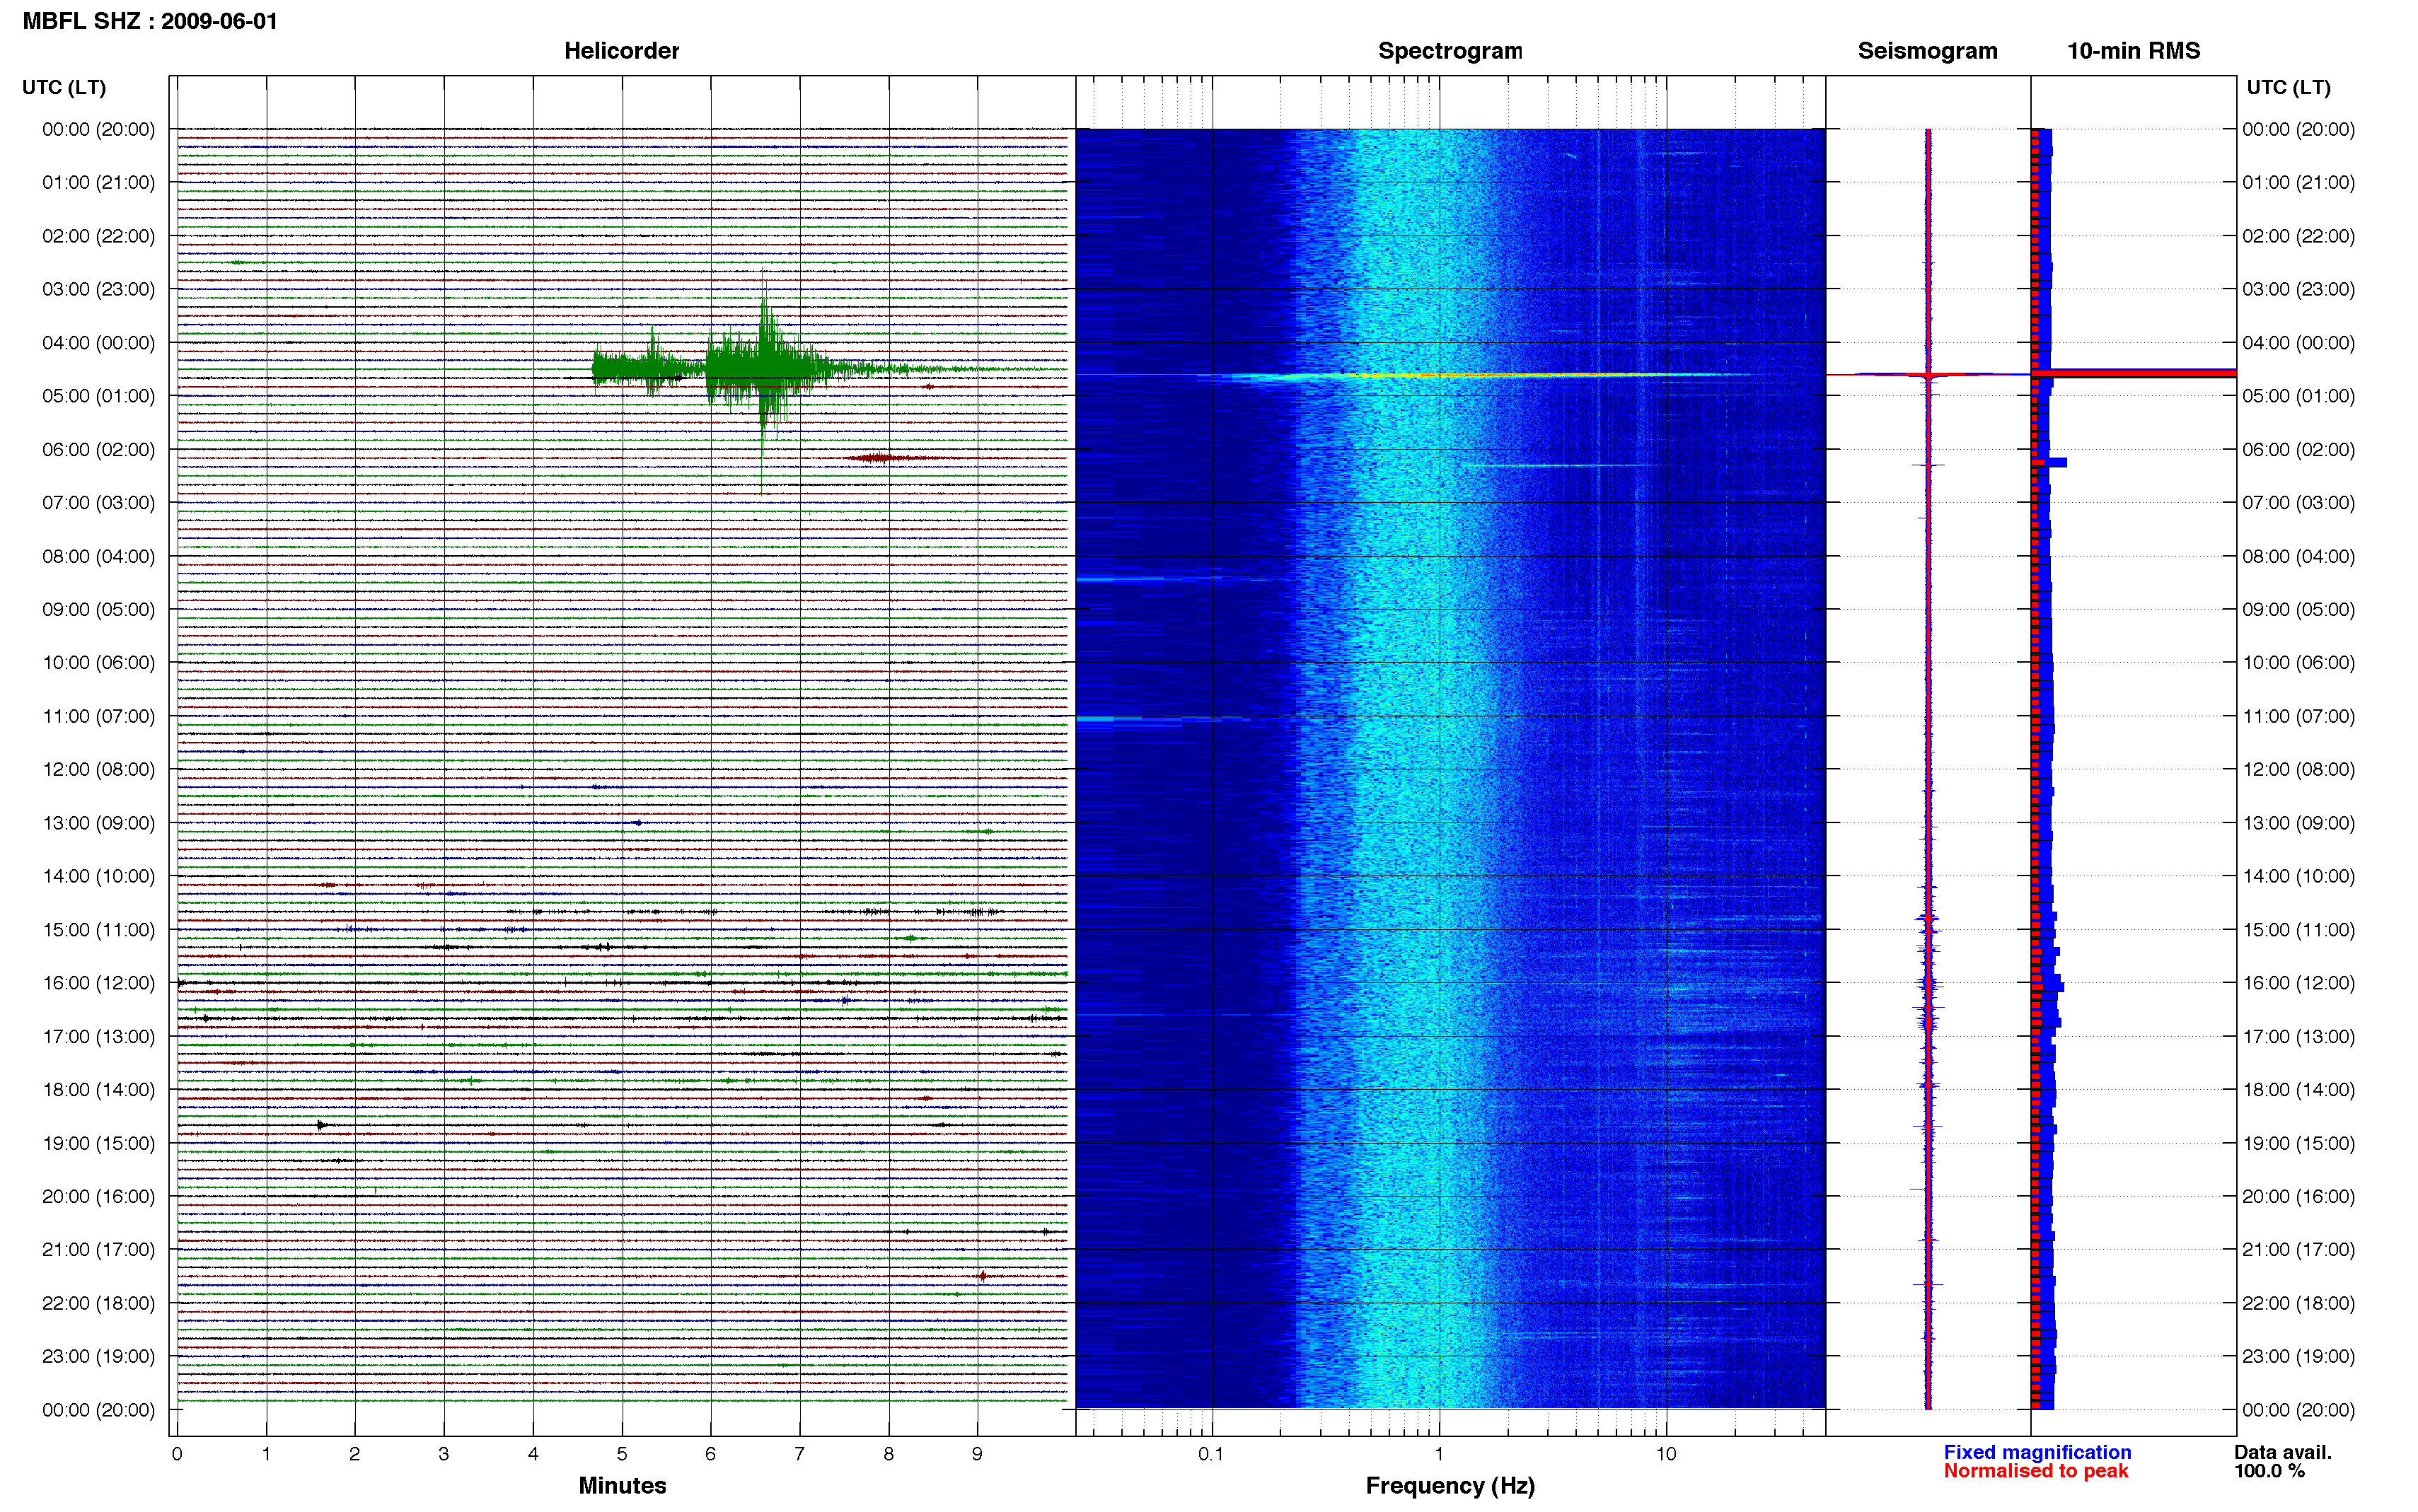Image resolution: width=2418 pixels, height=1512 pixels.
Task: Select minute tick '6' on the Helicorder axis
Action: coord(711,1455)
